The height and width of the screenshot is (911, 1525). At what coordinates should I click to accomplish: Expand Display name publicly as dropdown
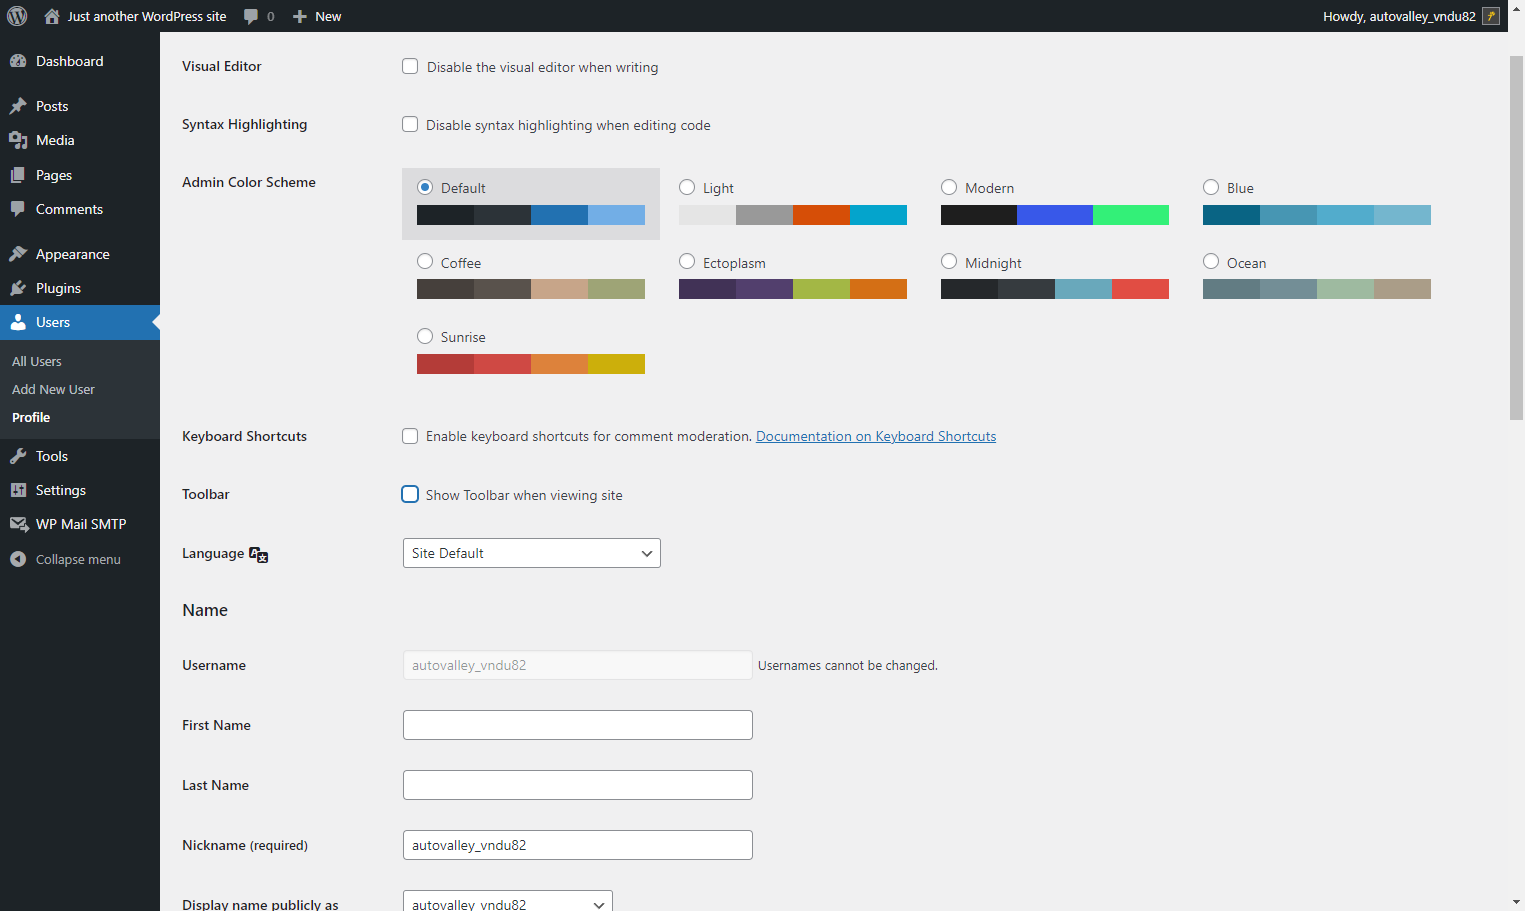pos(508,901)
